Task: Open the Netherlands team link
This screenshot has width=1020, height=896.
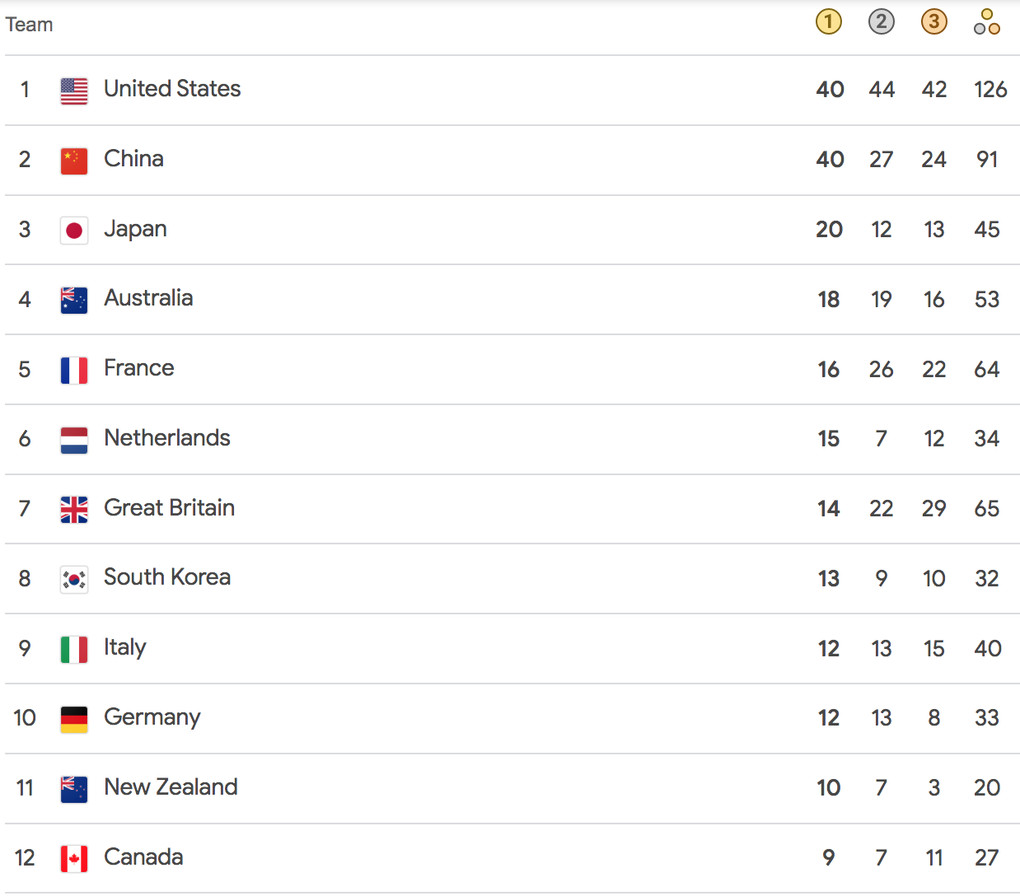Action: point(167,438)
